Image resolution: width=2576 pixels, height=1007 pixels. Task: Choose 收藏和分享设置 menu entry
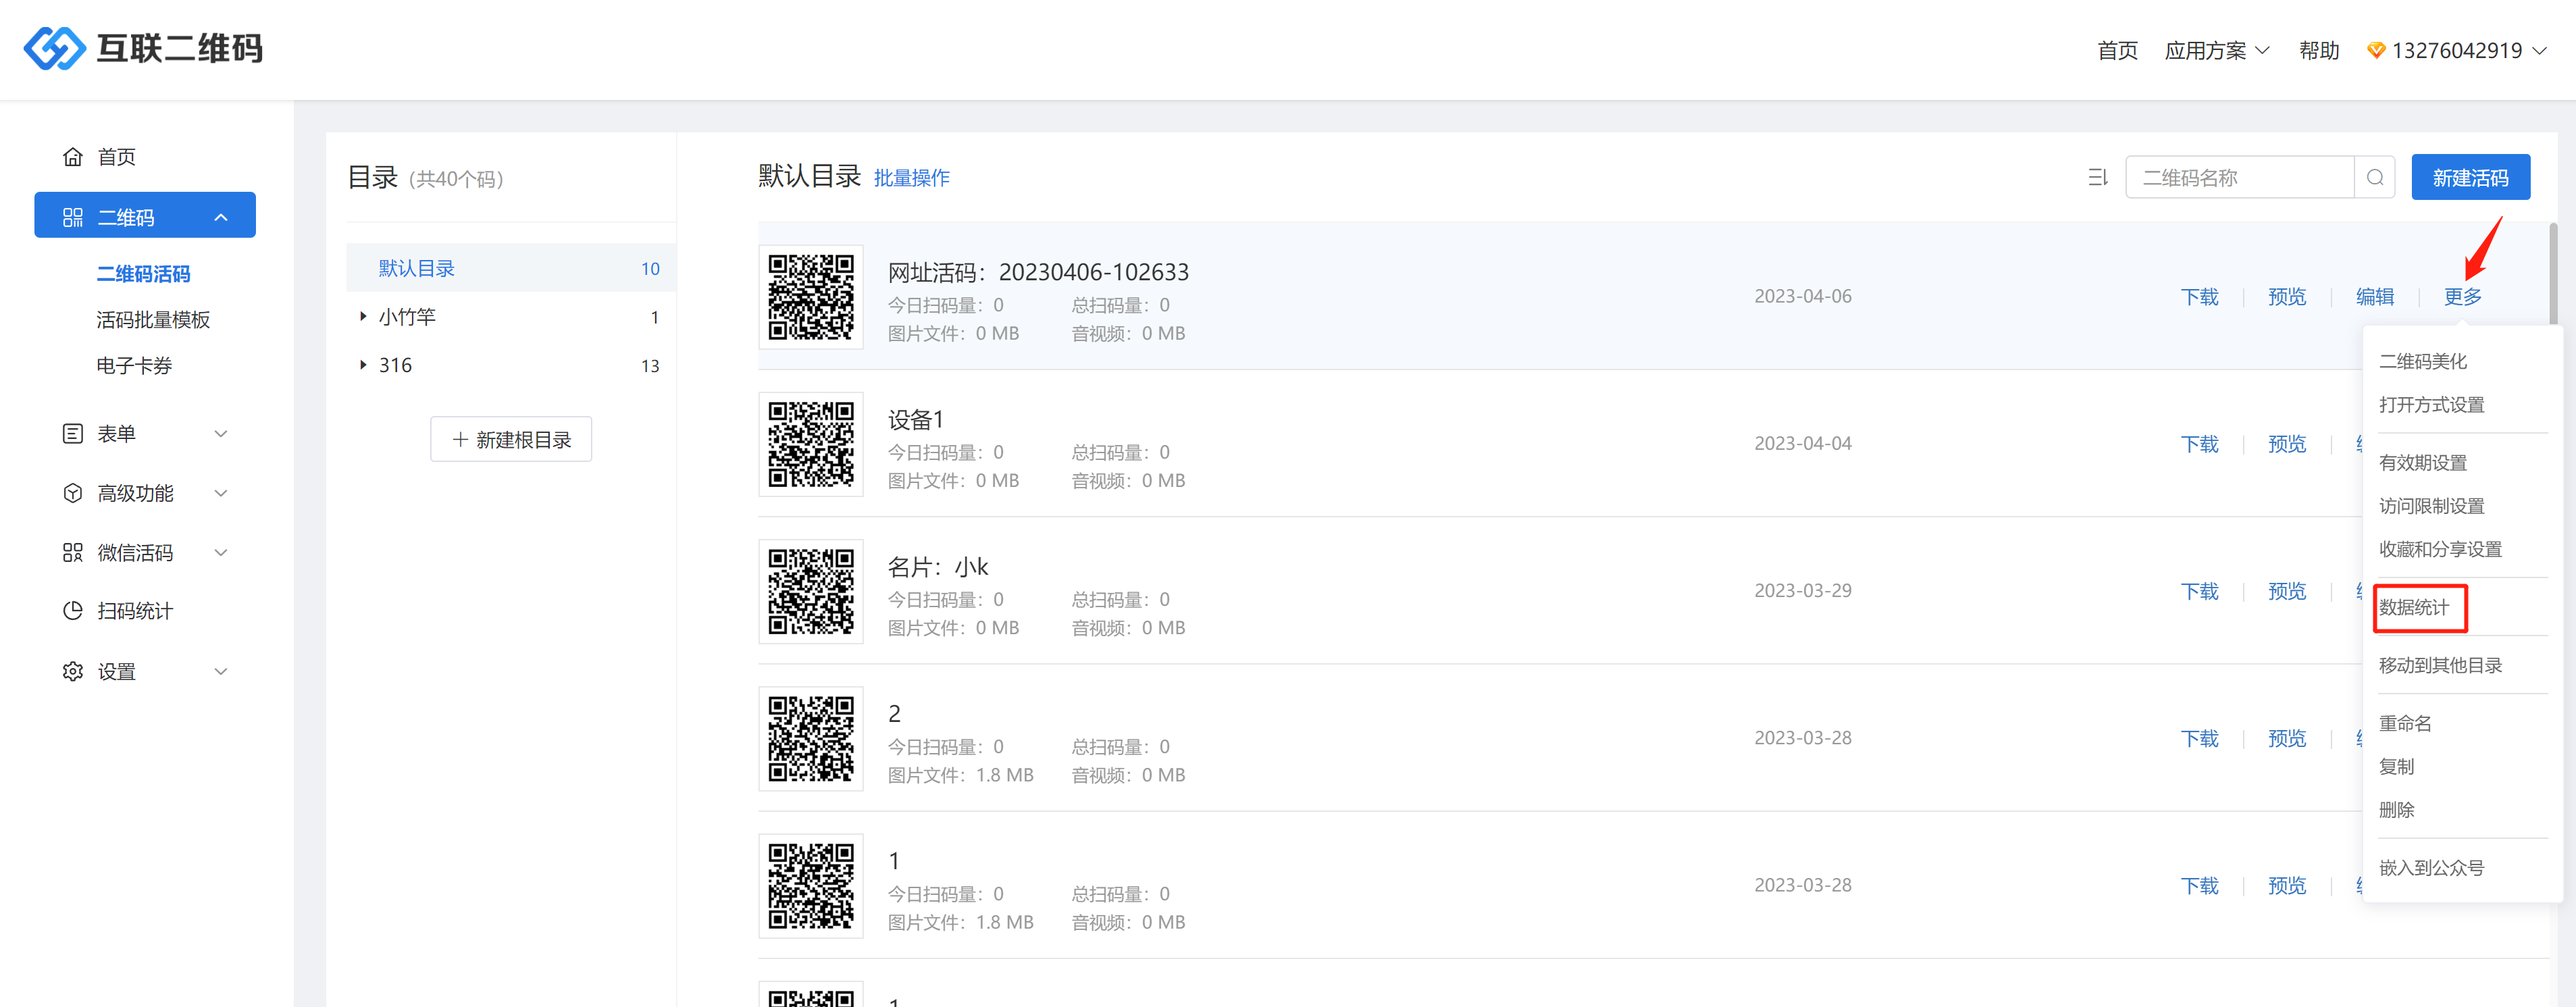tap(2440, 549)
